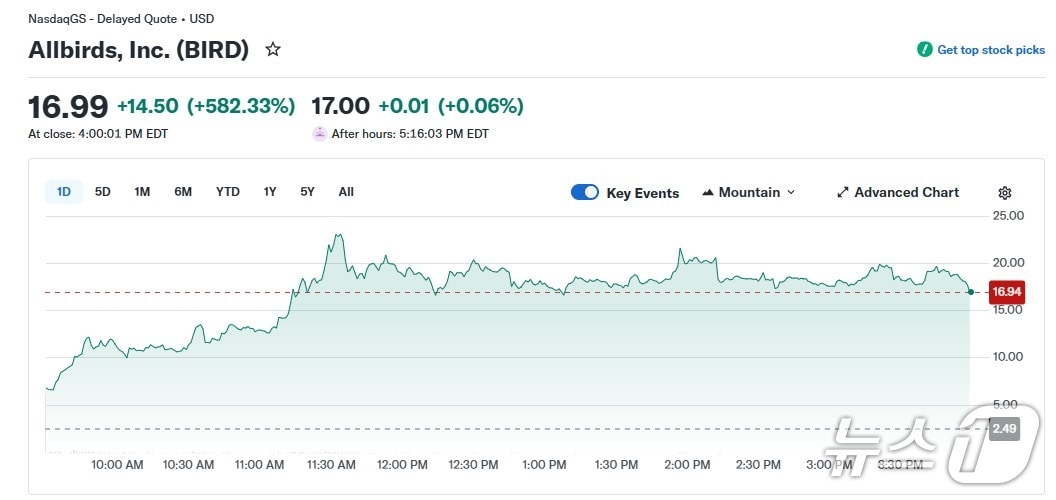Open the Advanced Chart link
This screenshot has width=1056, height=500.
906,193
